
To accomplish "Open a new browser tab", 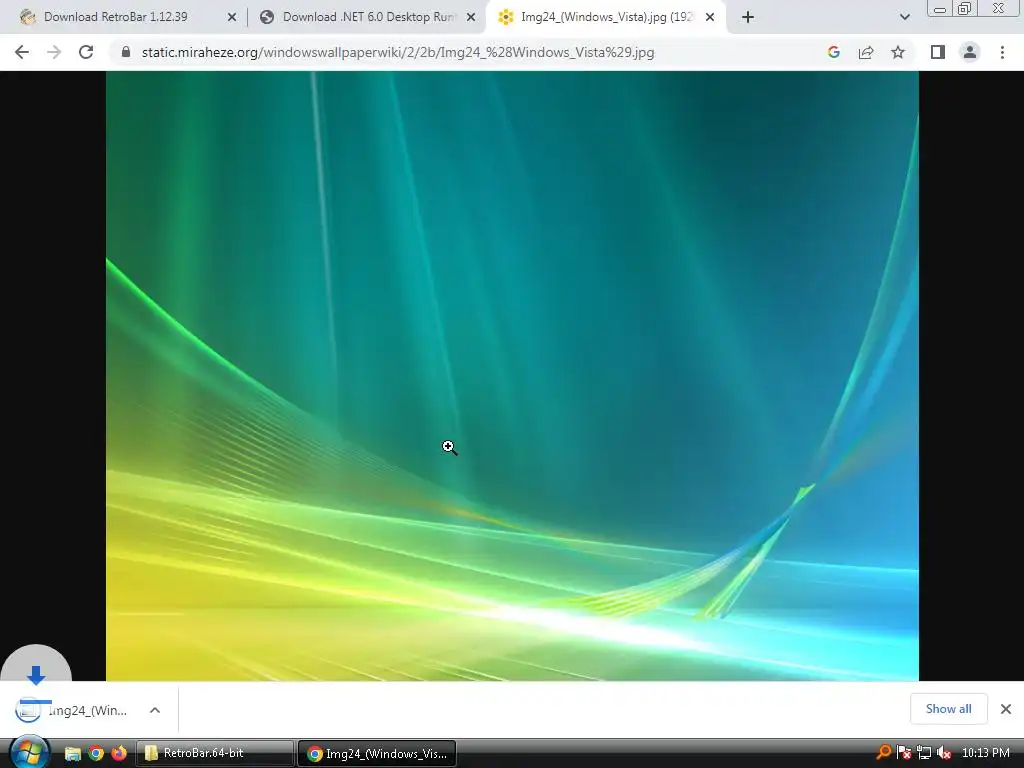I will (748, 17).
